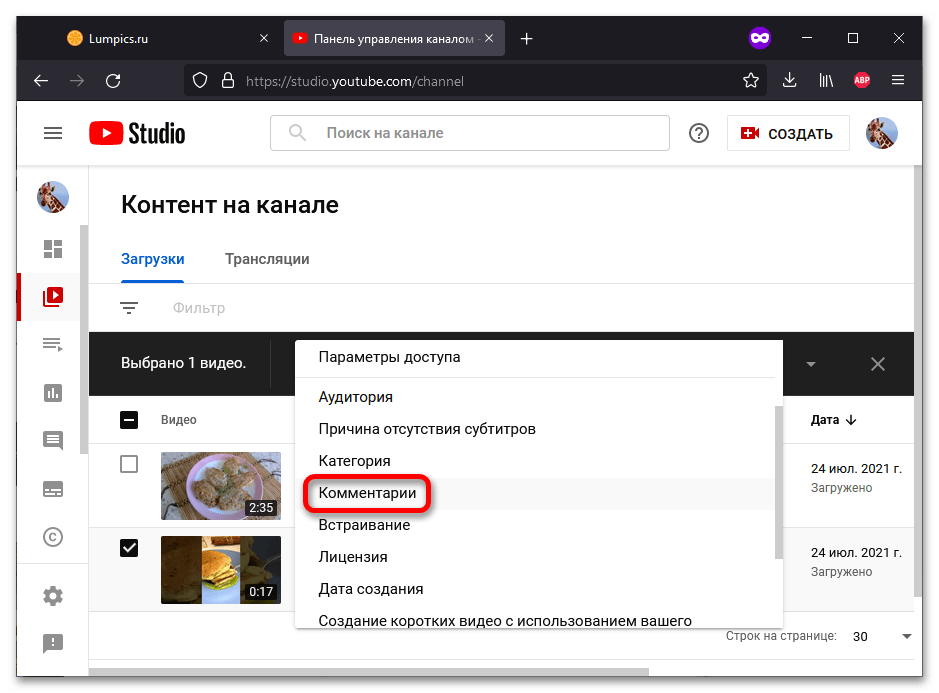The width and height of the screenshot is (939, 693).
Task: Close the selection bar with X
Action: pyautogui.click(x=877, y=364)
